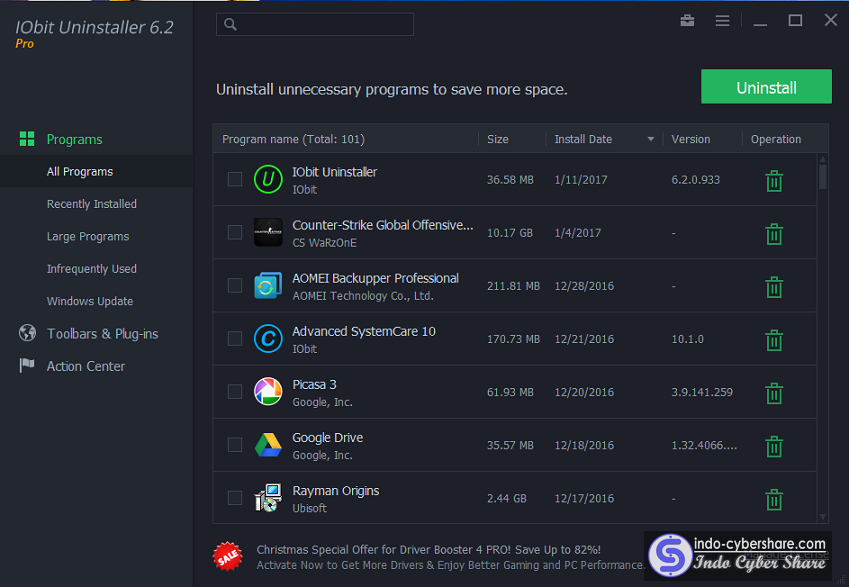Open the hamburger options menu
Viewport: 849px width, 587px height.
(x=722, y=21)
